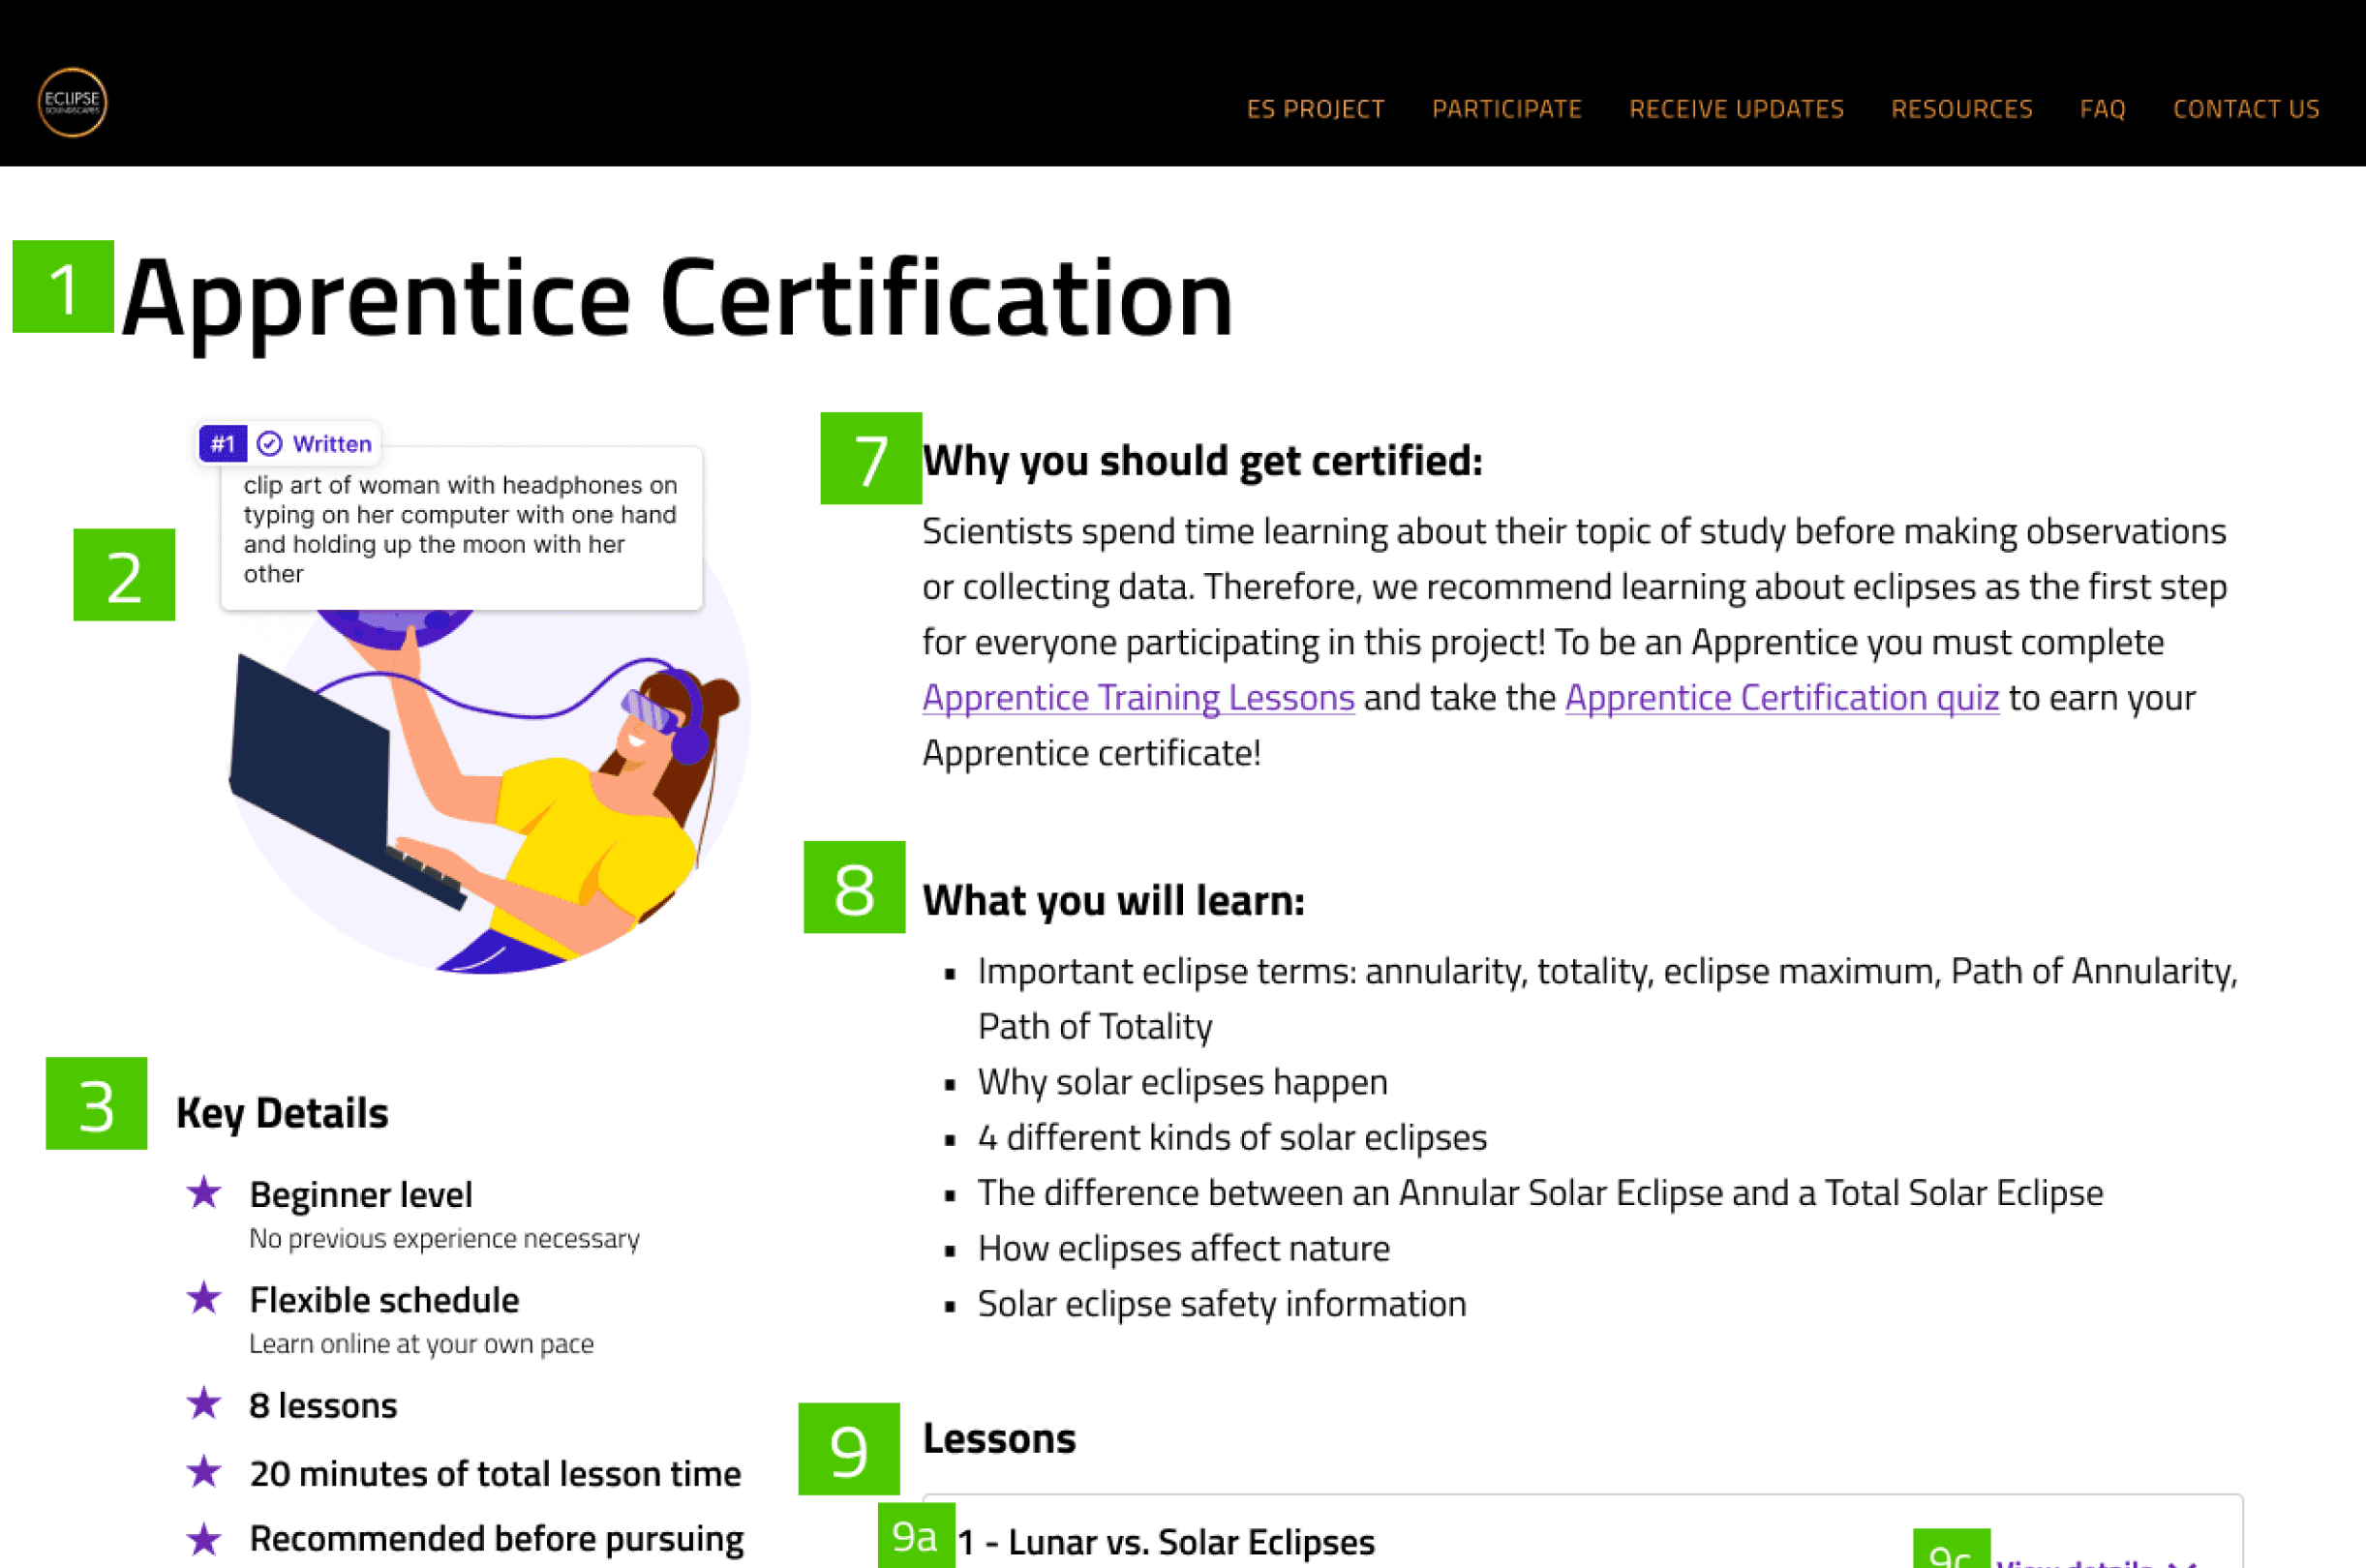Open the FAQ page
This screenshot has height=1568, width=2366.
(2102, 109)
